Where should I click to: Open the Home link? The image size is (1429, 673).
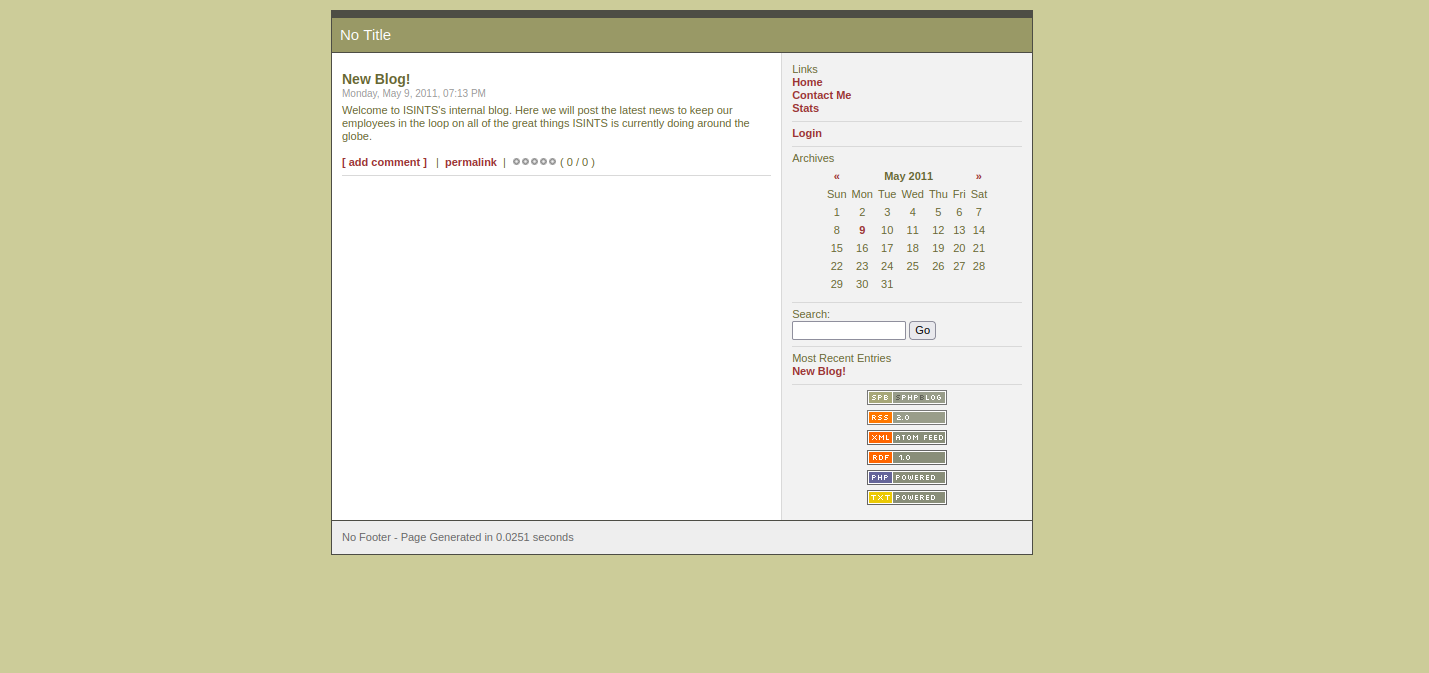coord(807,82)
